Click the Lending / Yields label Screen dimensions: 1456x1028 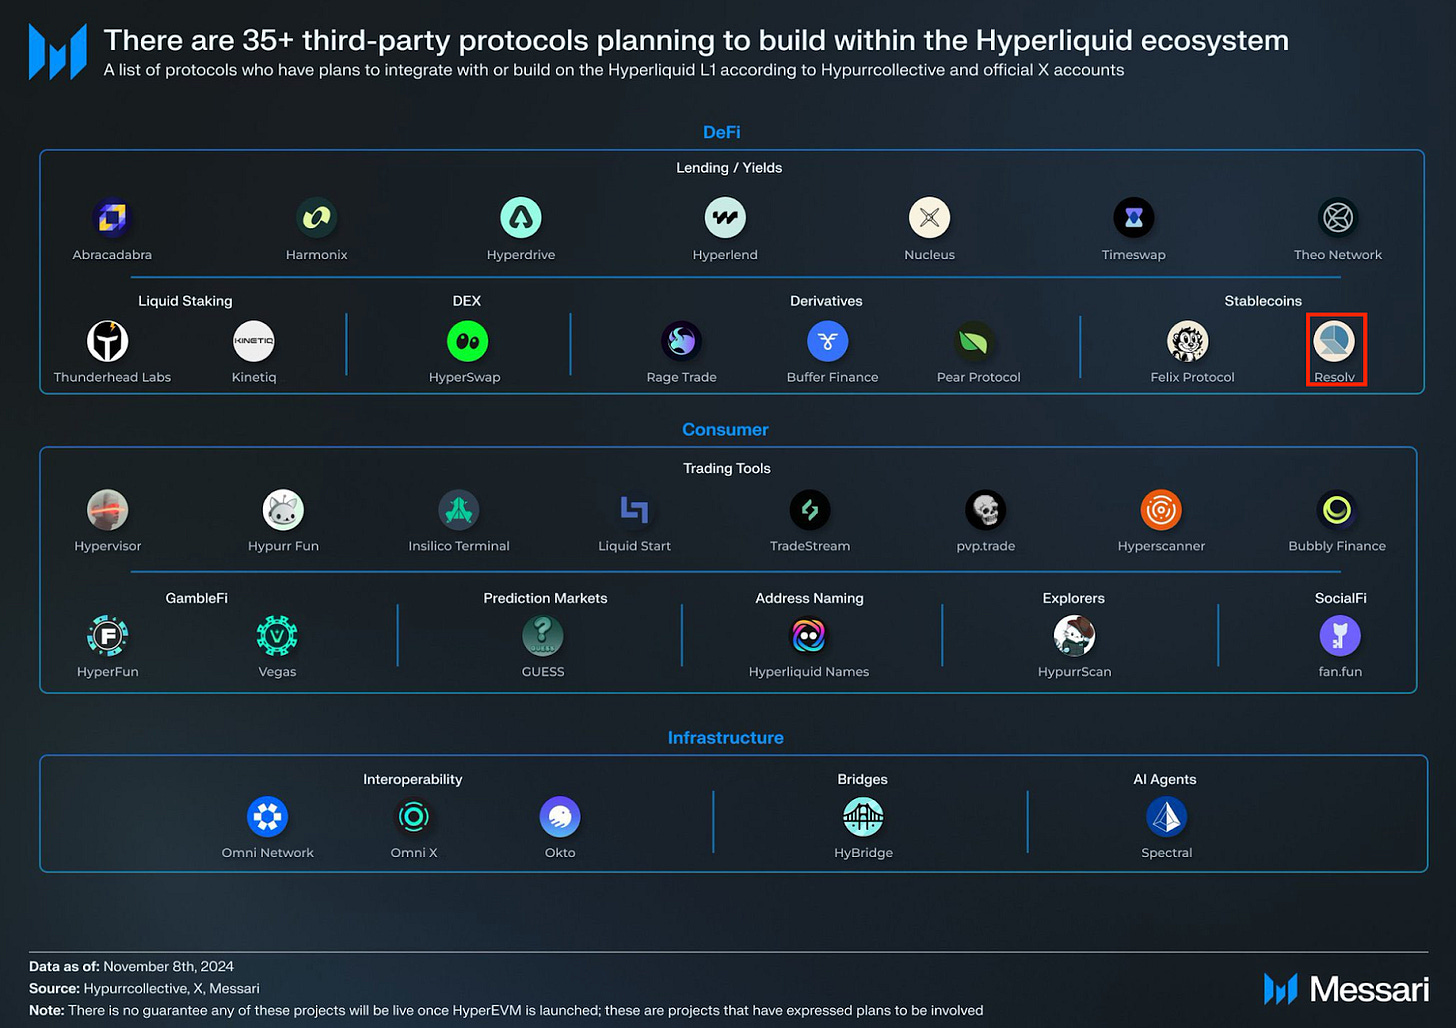click(729, 167)
